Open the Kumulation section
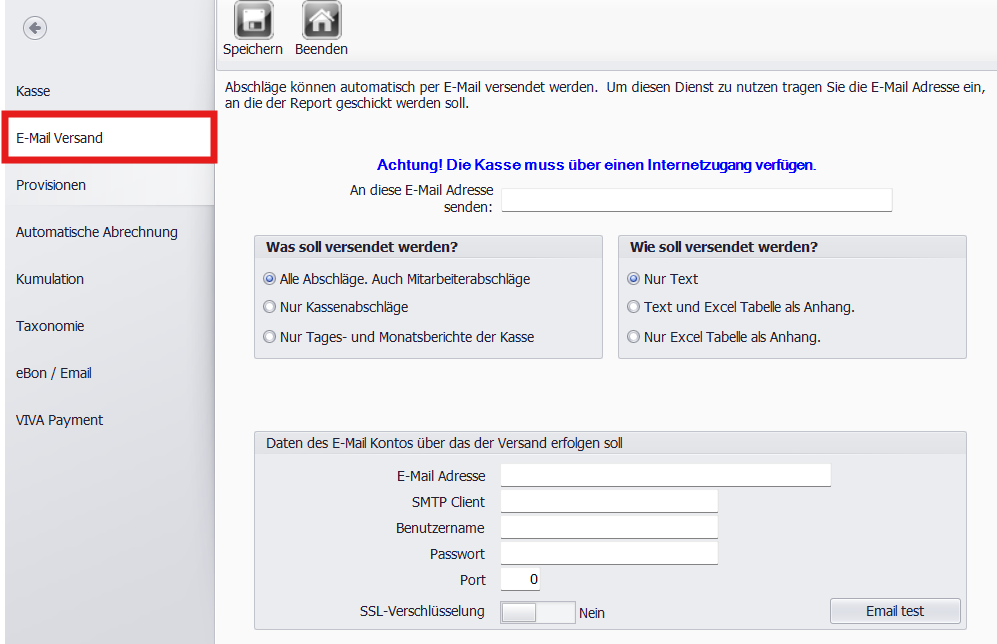 [x=109, y=279]
